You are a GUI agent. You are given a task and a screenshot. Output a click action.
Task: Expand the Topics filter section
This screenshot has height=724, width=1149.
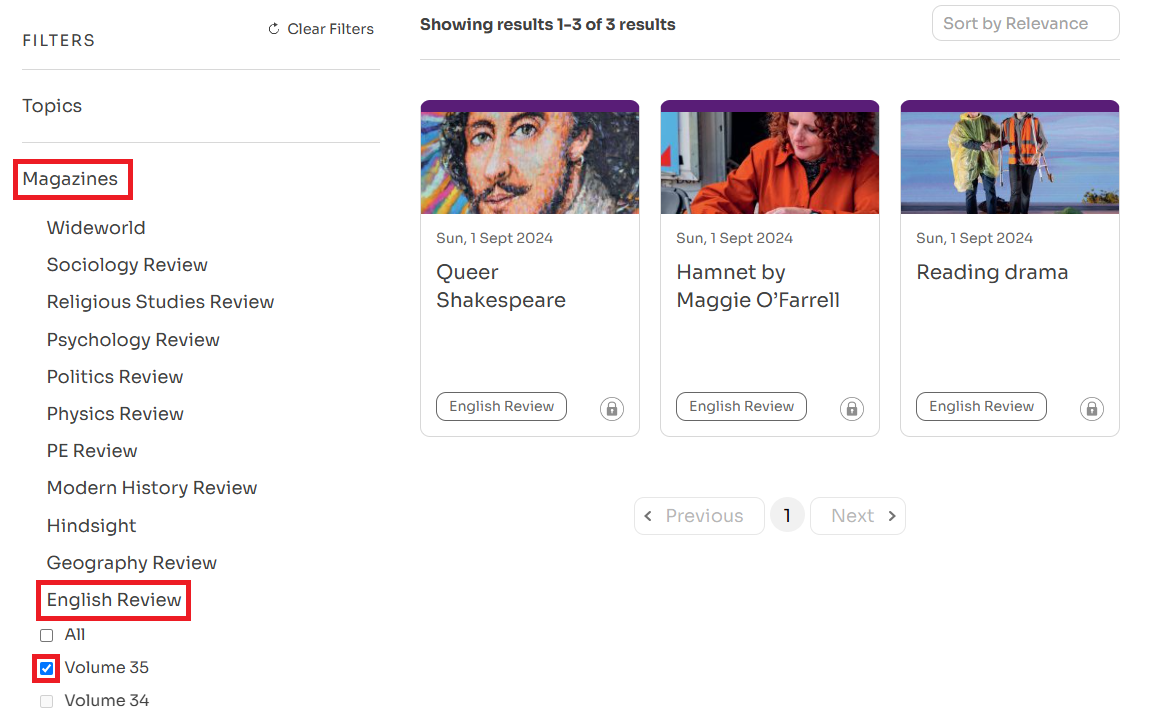[x=52, y=106]
